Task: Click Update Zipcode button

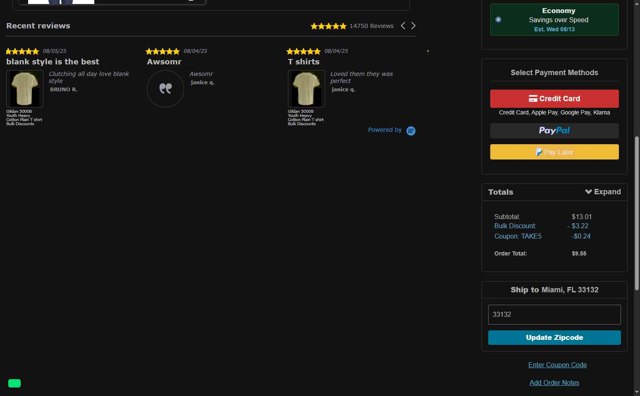Action: pos(554,338)
